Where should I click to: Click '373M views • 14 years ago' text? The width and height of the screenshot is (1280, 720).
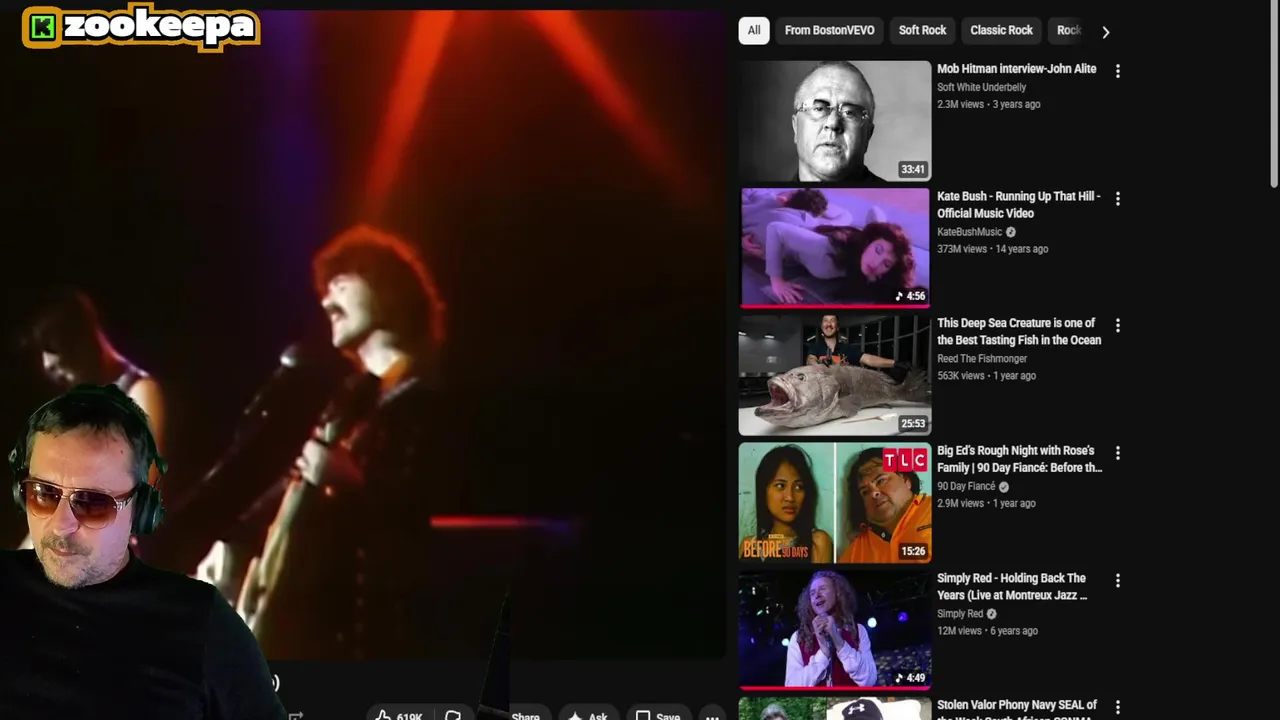992,249
